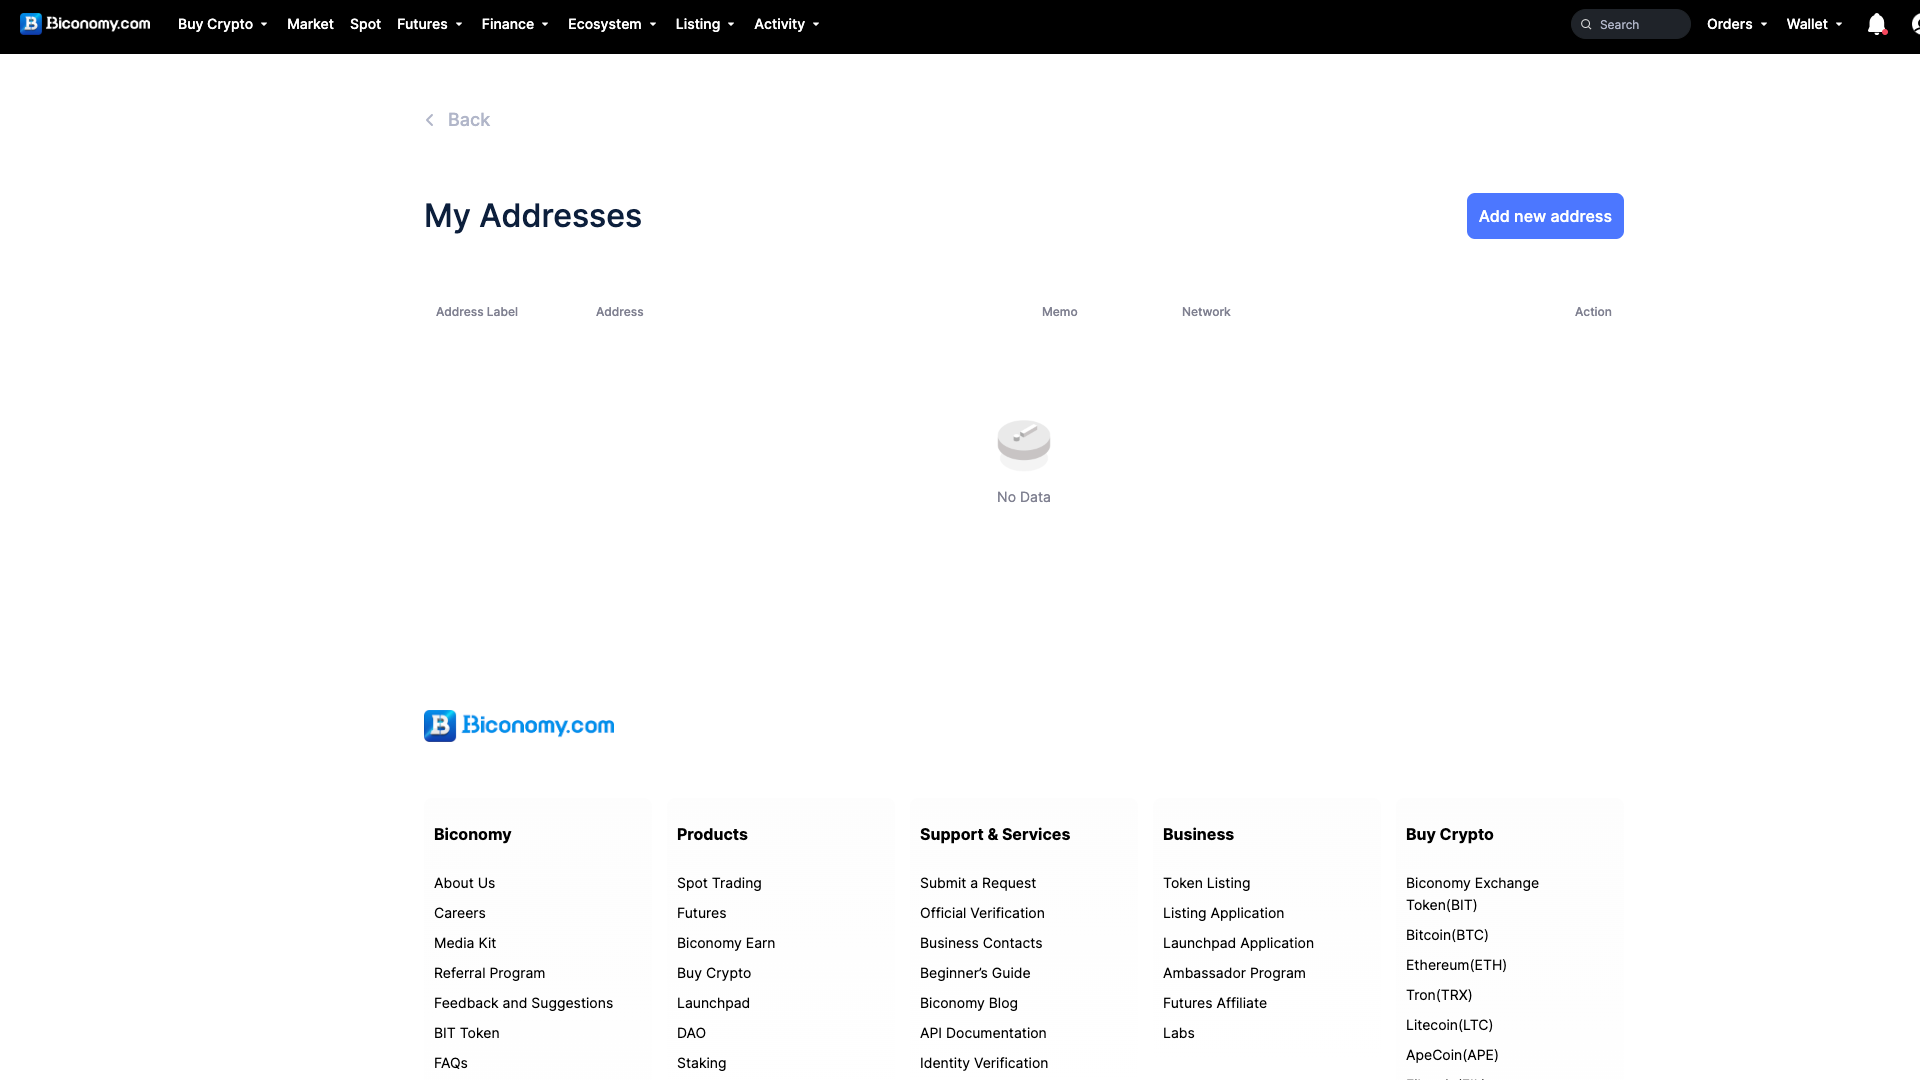
Task: Open the Business Contacts link
Action: tap(981, 943)
